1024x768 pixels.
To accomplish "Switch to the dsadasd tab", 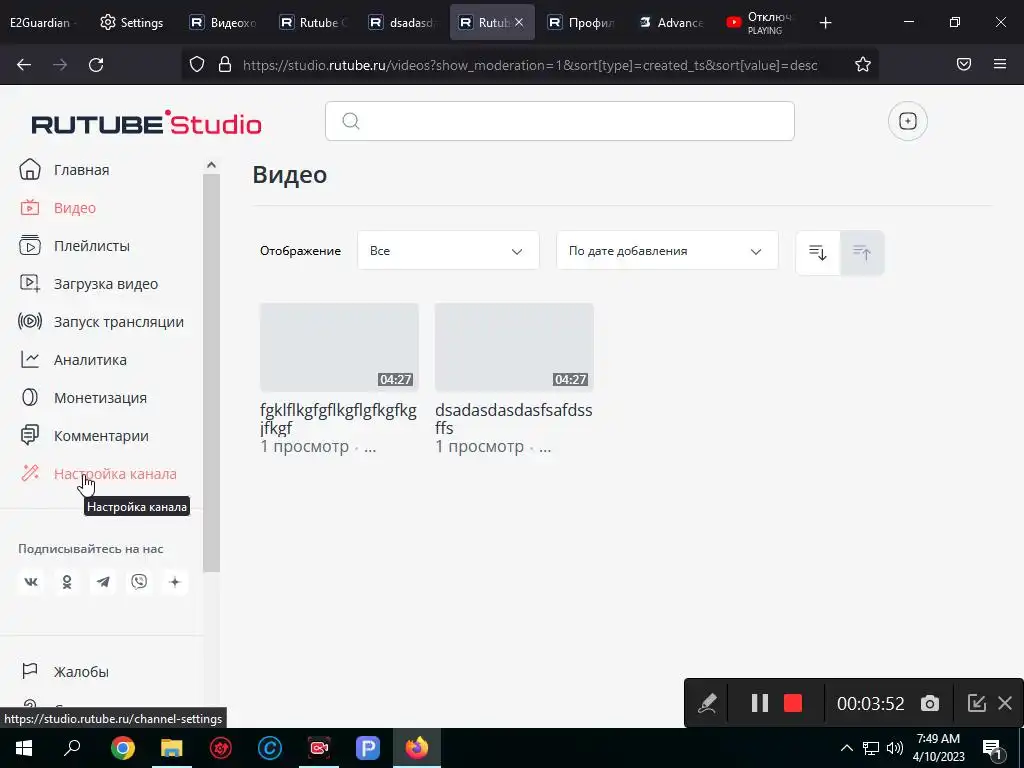I will tap(402, 22).
